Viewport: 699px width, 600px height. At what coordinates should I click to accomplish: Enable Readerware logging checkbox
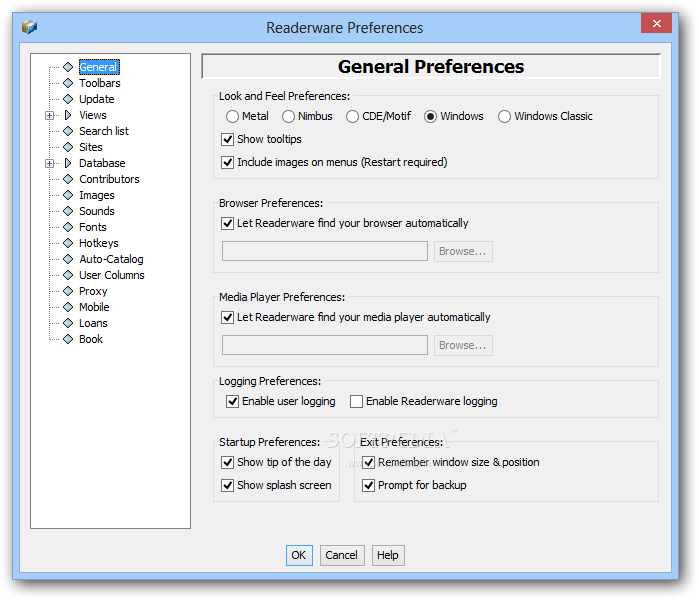point(356,402)
